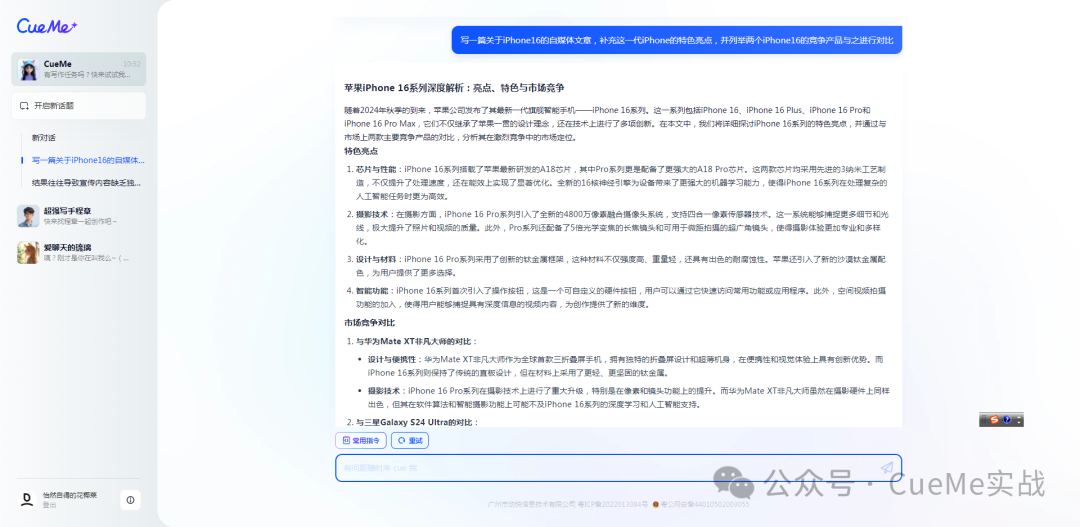This screenshot has height=527, width=1080.
Task: Open the 超强写手程章 chat
Action: [x=79, y=216]
